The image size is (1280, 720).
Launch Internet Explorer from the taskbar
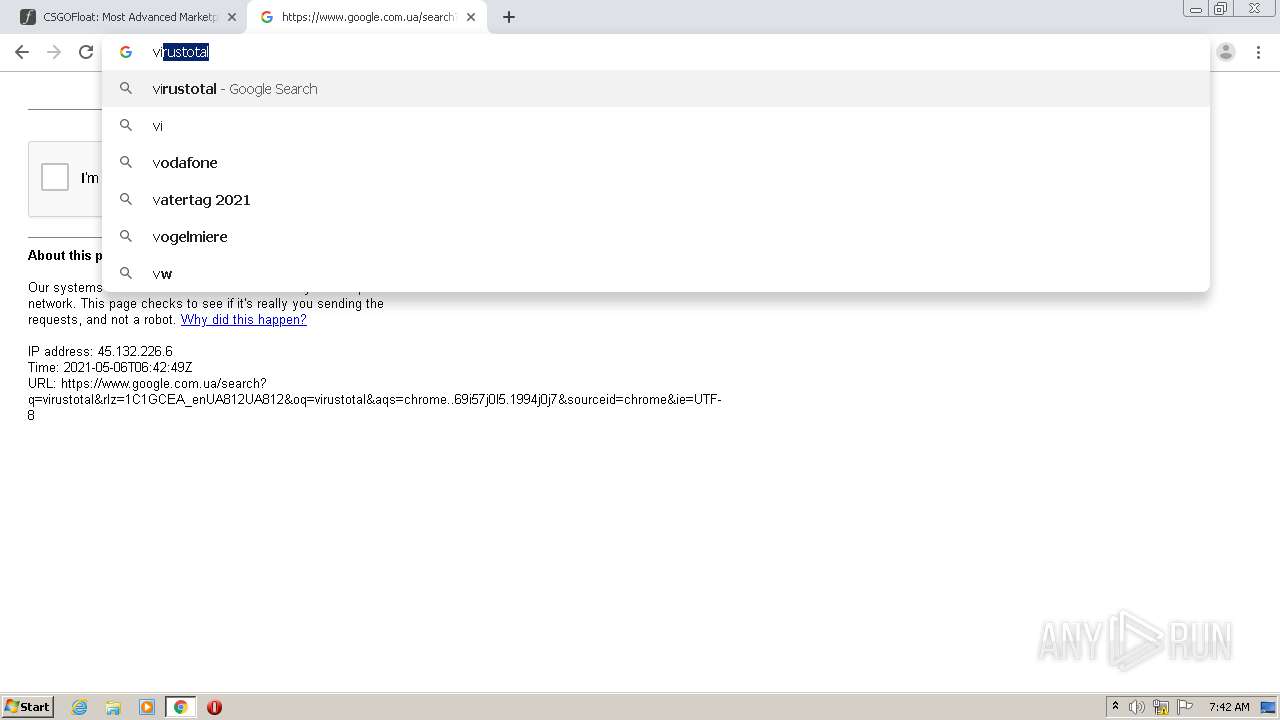[80, 707]
